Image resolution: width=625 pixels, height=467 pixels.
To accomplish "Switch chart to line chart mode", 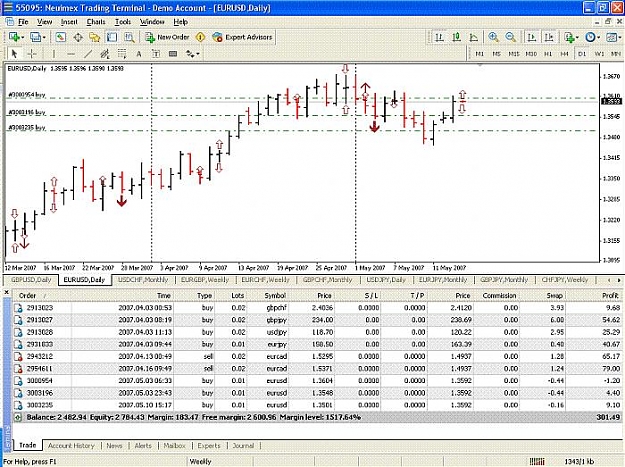I will coord(474,37).
